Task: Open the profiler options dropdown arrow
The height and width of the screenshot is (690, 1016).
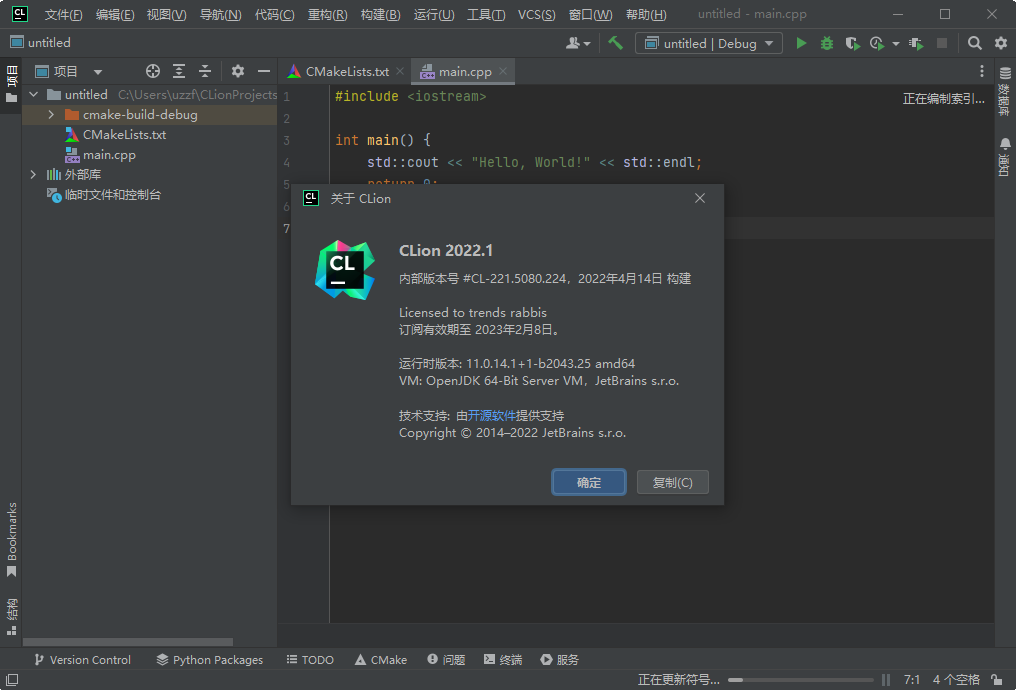Action: (895, 44)
